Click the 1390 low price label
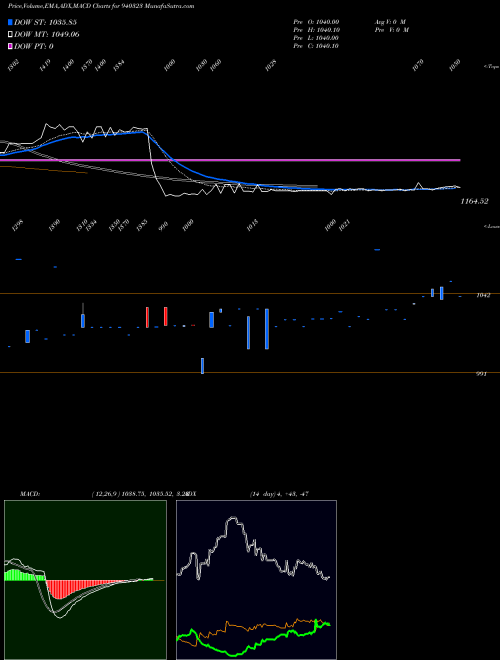Viewport: 500px width, 660px height. coord(54,226)
